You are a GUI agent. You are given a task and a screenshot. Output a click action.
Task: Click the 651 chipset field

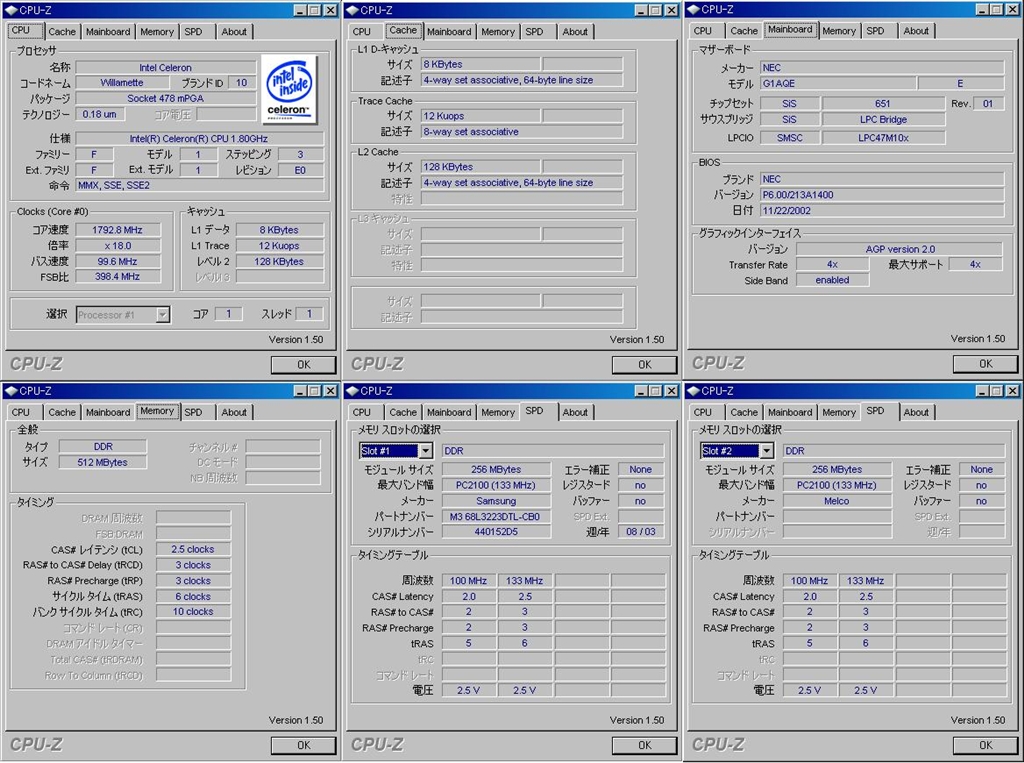click(882, 103)
